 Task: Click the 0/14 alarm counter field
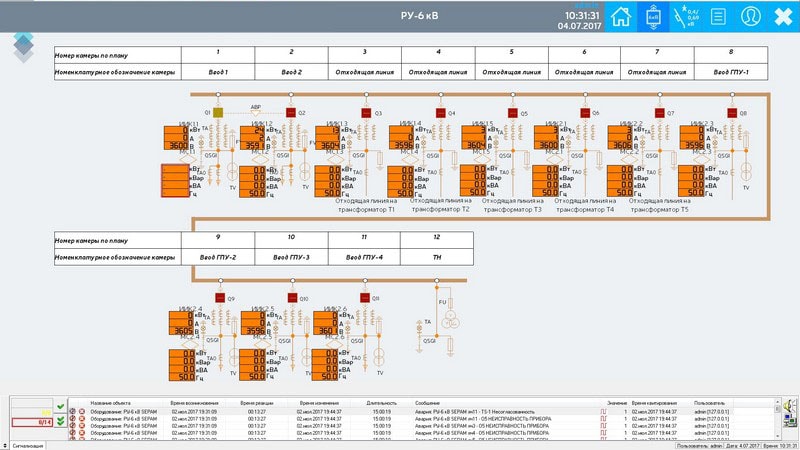pyautogui.click(x=32, y=422)
